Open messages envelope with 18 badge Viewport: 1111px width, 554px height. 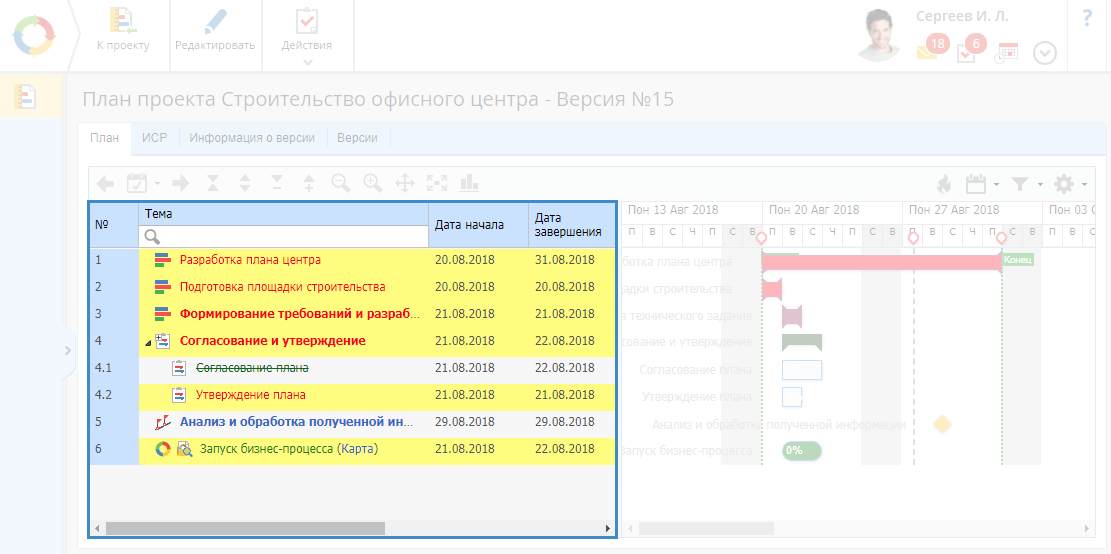[x=928, y=52]
